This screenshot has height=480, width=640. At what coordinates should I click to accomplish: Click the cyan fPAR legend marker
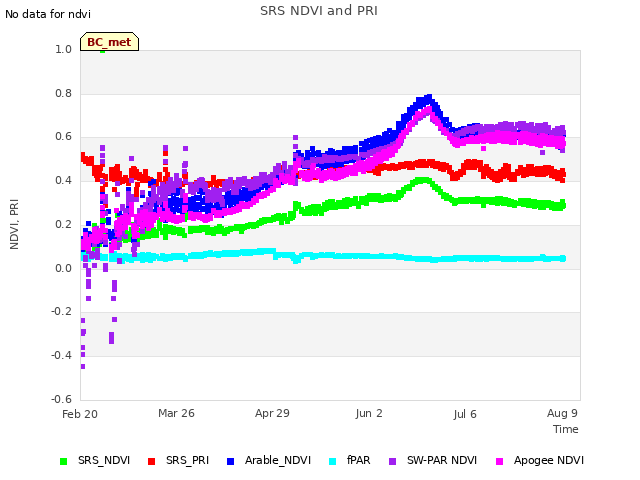coord(333,461)
